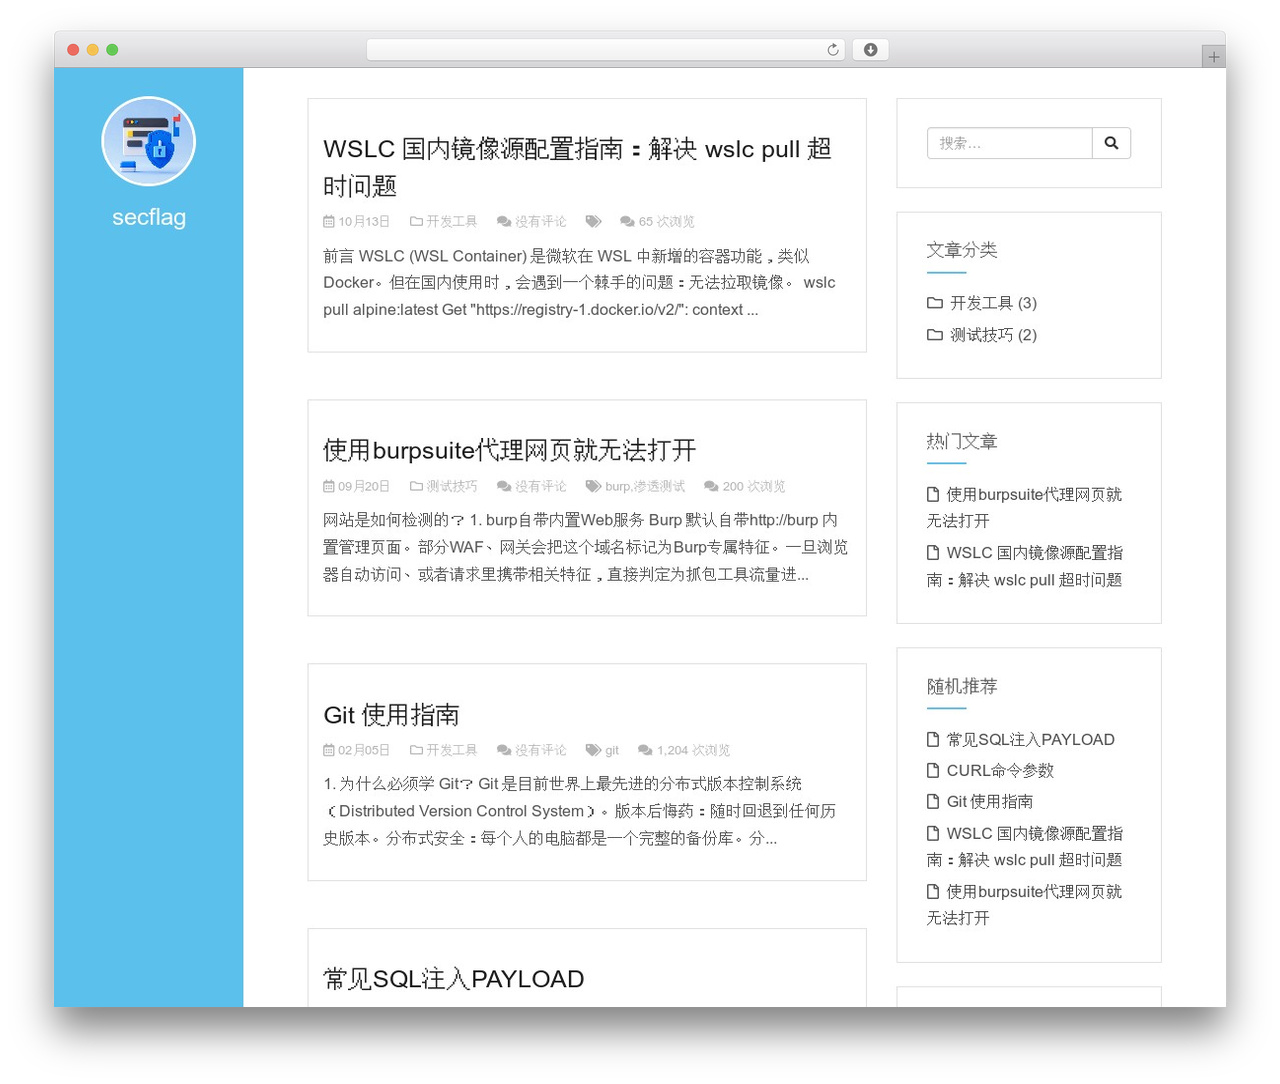Focus the 搜索 search input field
The height and width of the screenshot is (1084, 1280).
tap(1009, 143)
